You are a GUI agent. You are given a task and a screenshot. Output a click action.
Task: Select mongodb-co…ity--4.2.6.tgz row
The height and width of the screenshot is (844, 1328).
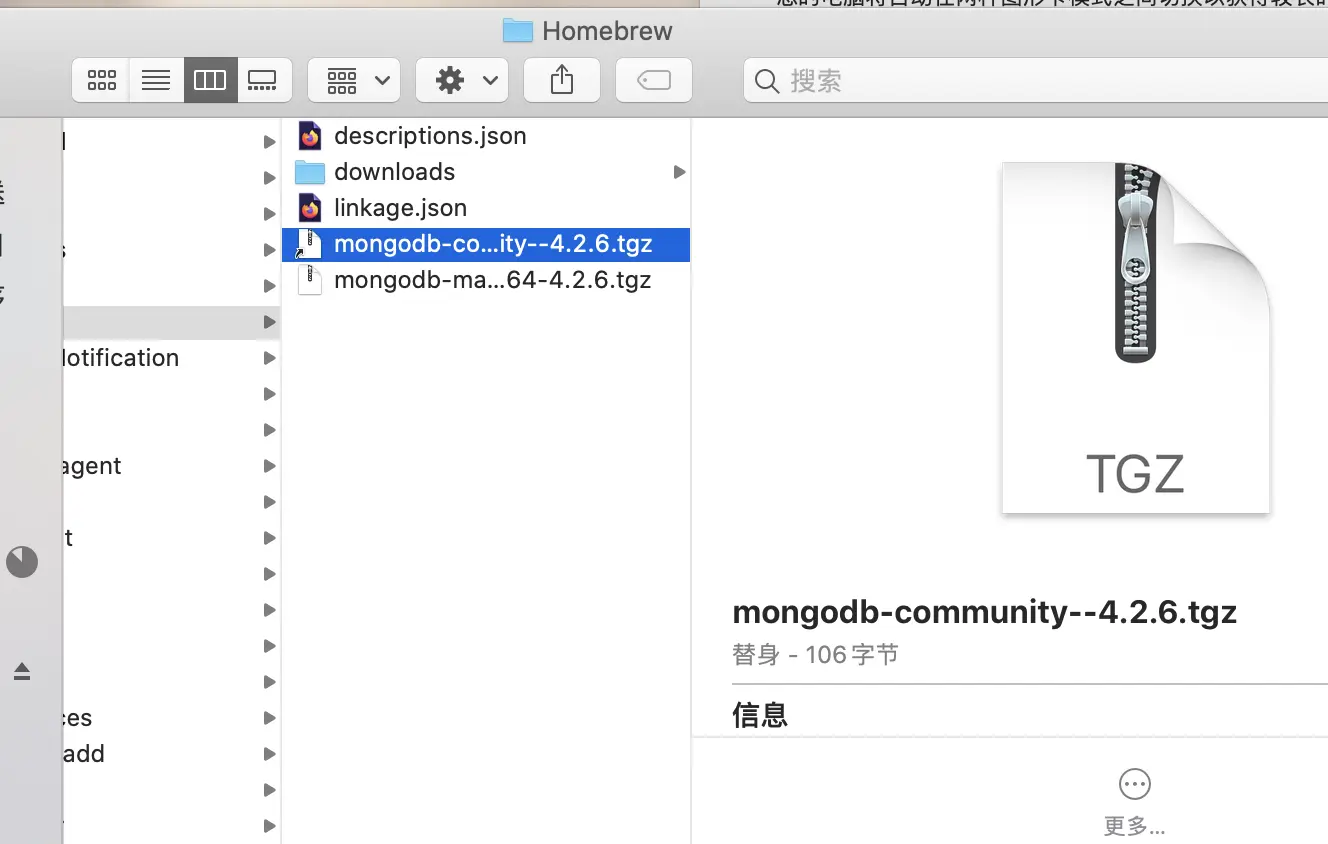tap(486, 244)
